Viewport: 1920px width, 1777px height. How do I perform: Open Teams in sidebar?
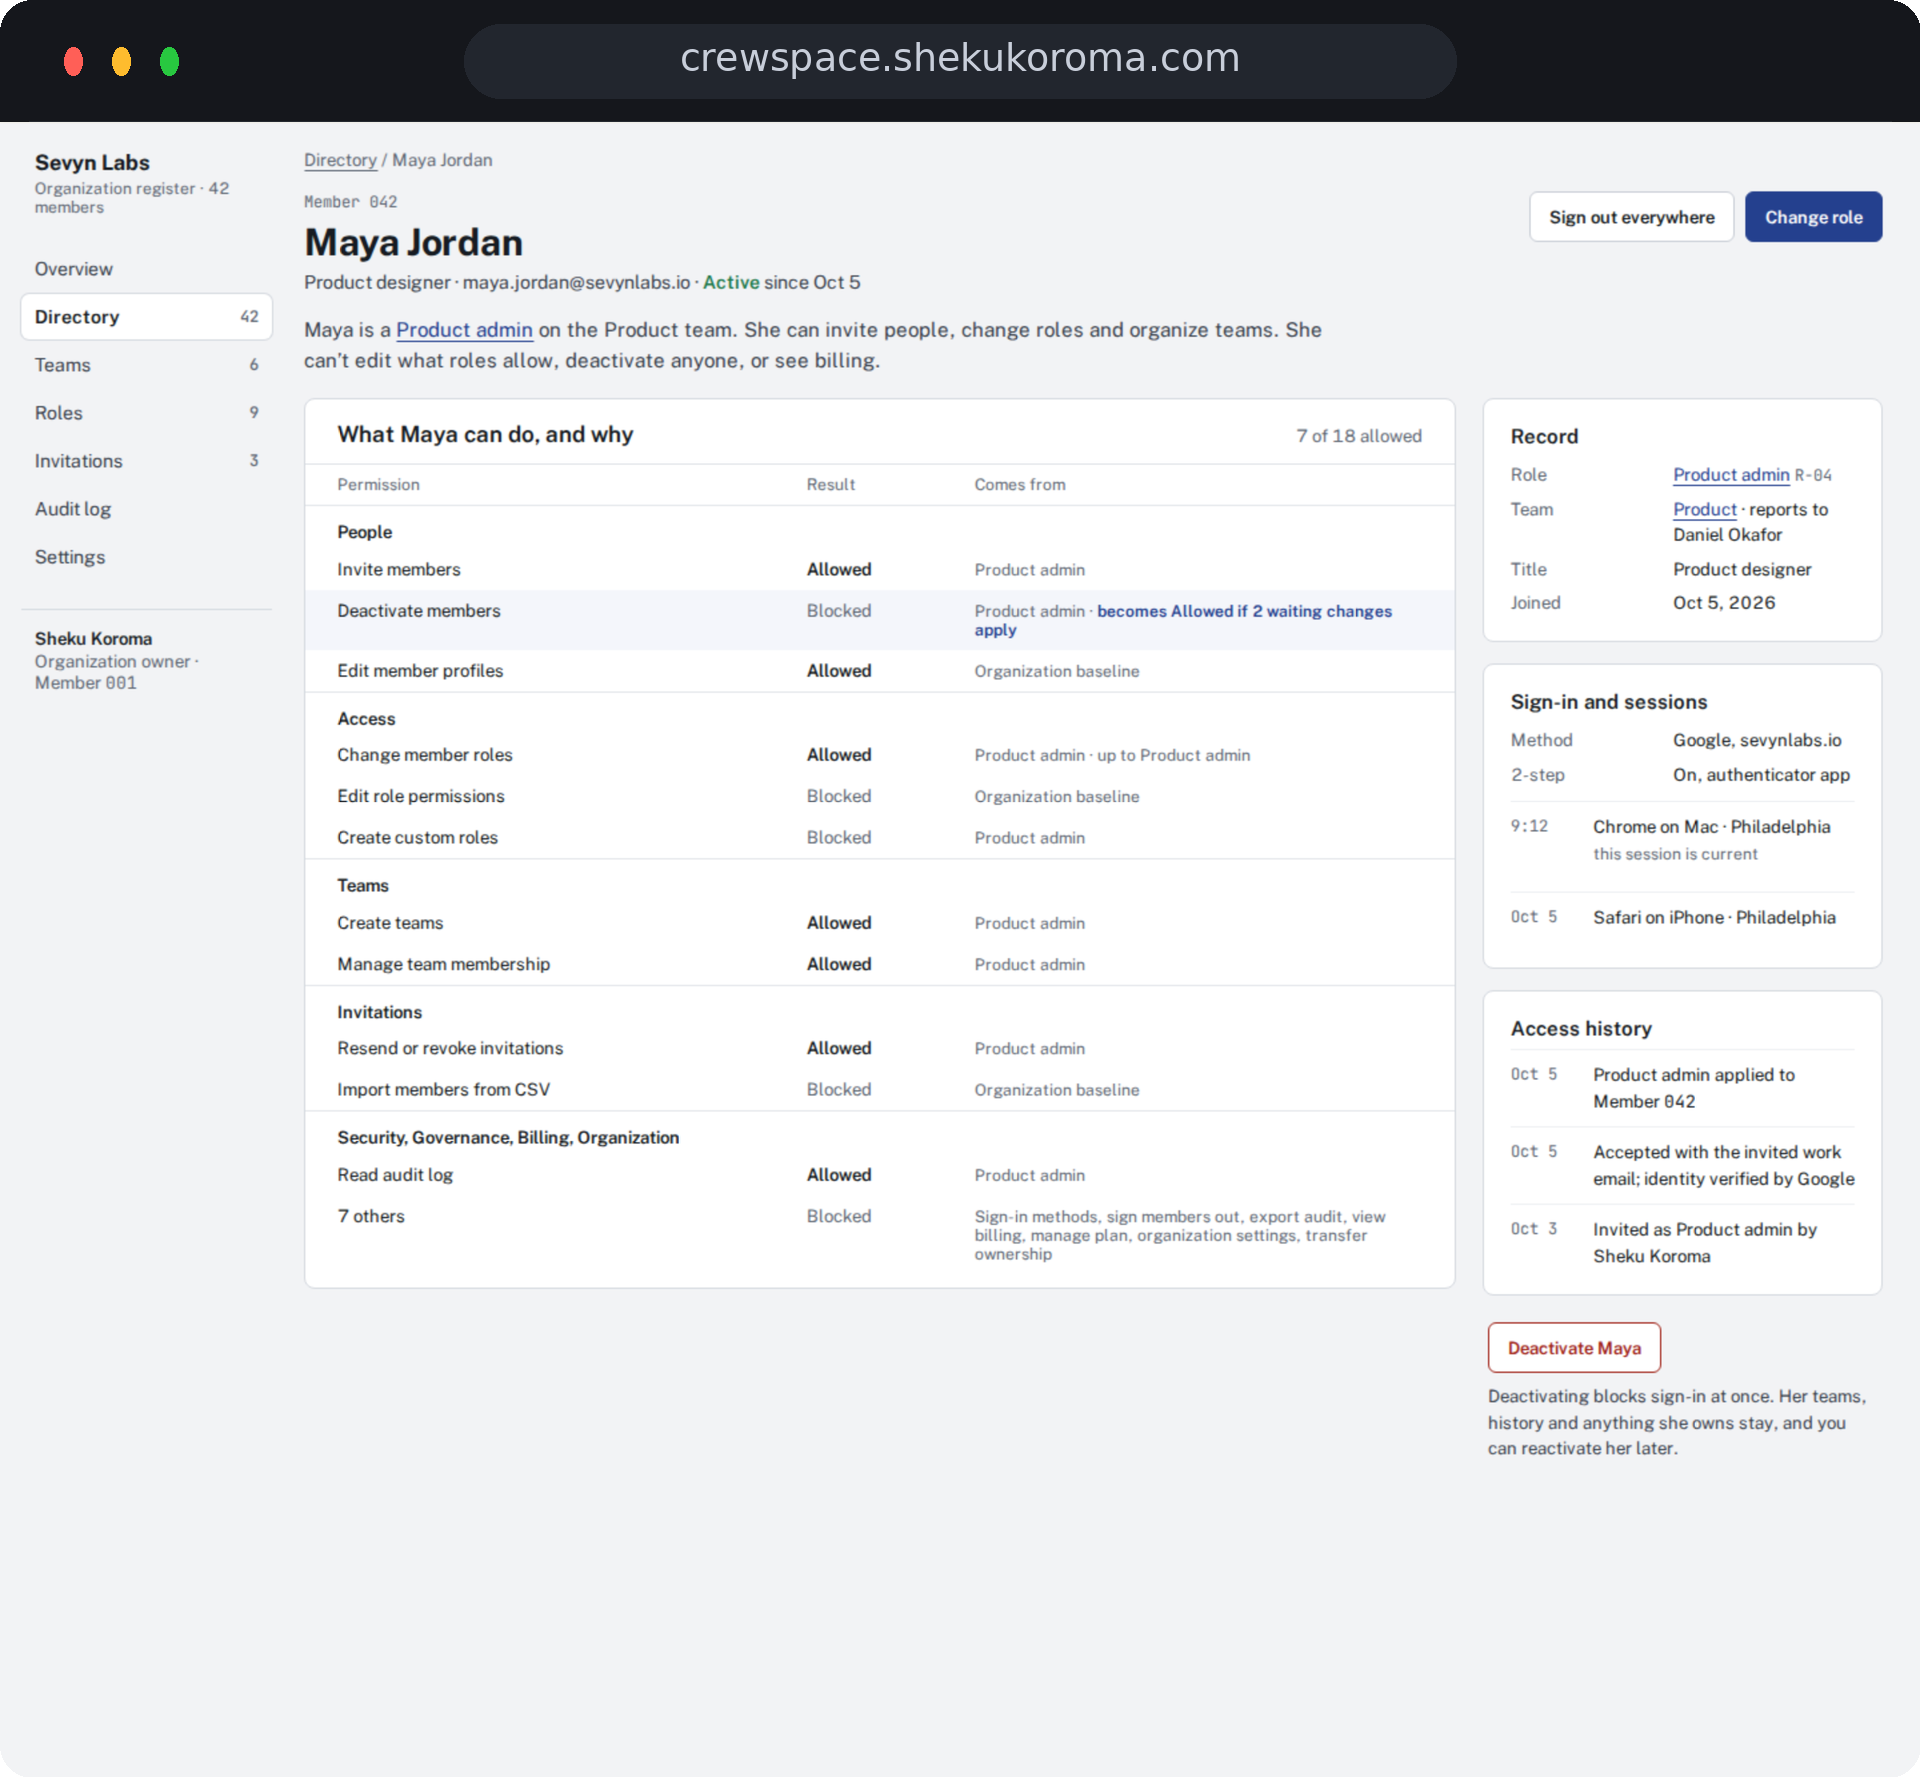[146, 365]
